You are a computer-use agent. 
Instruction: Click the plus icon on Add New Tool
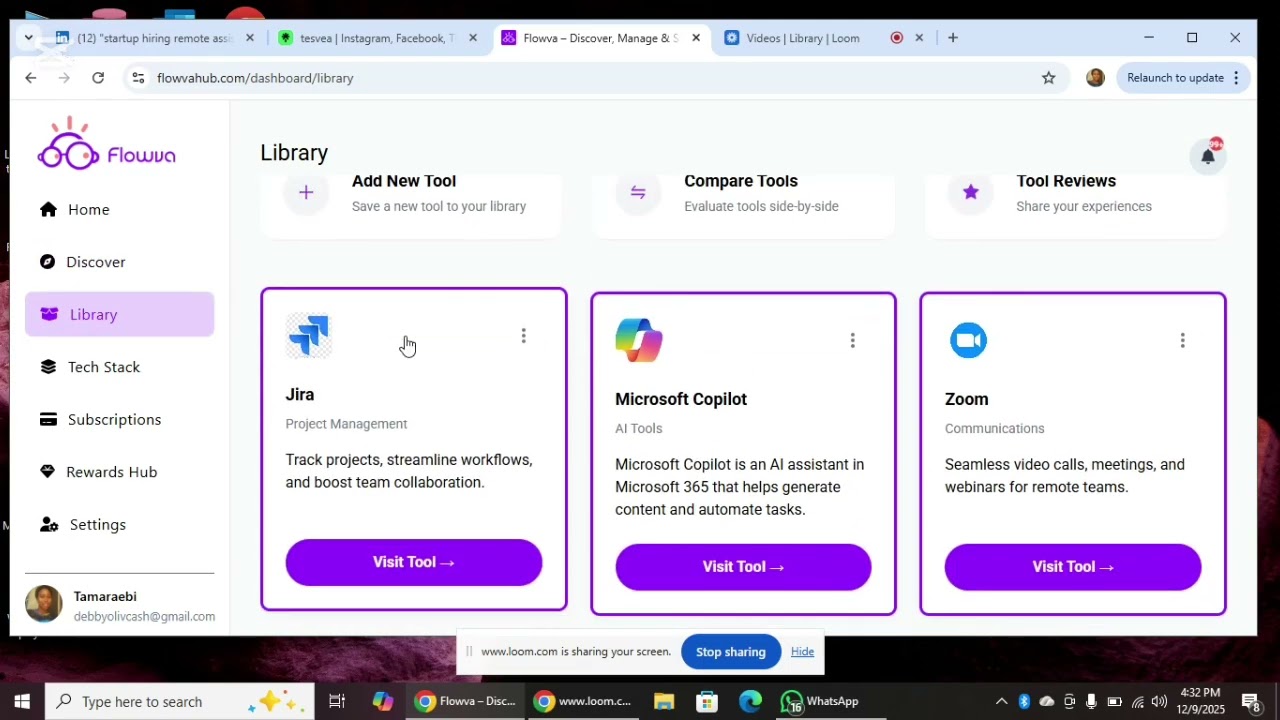306,192
